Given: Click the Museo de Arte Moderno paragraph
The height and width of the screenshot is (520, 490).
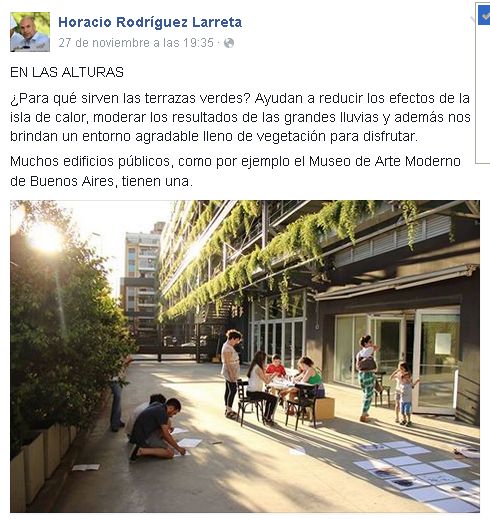Looking at the screenshot, I should pos(235,171).
